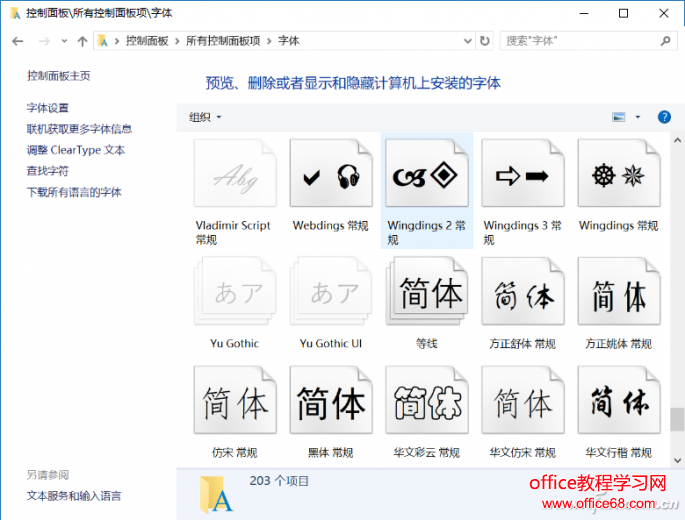Viewport: 685px width, 520px height.
Task: Click the fonts folder icon in address bar
Action: point(103,41)
